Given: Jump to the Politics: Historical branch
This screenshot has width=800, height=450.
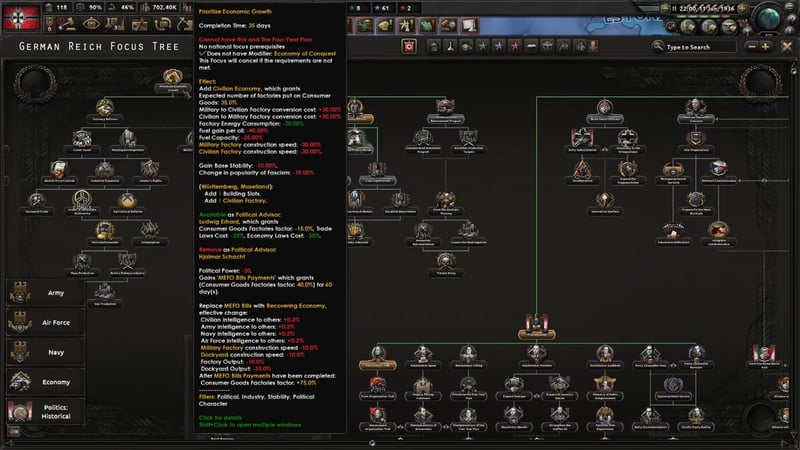Looking at the screenshot, I should click(45, 411).
